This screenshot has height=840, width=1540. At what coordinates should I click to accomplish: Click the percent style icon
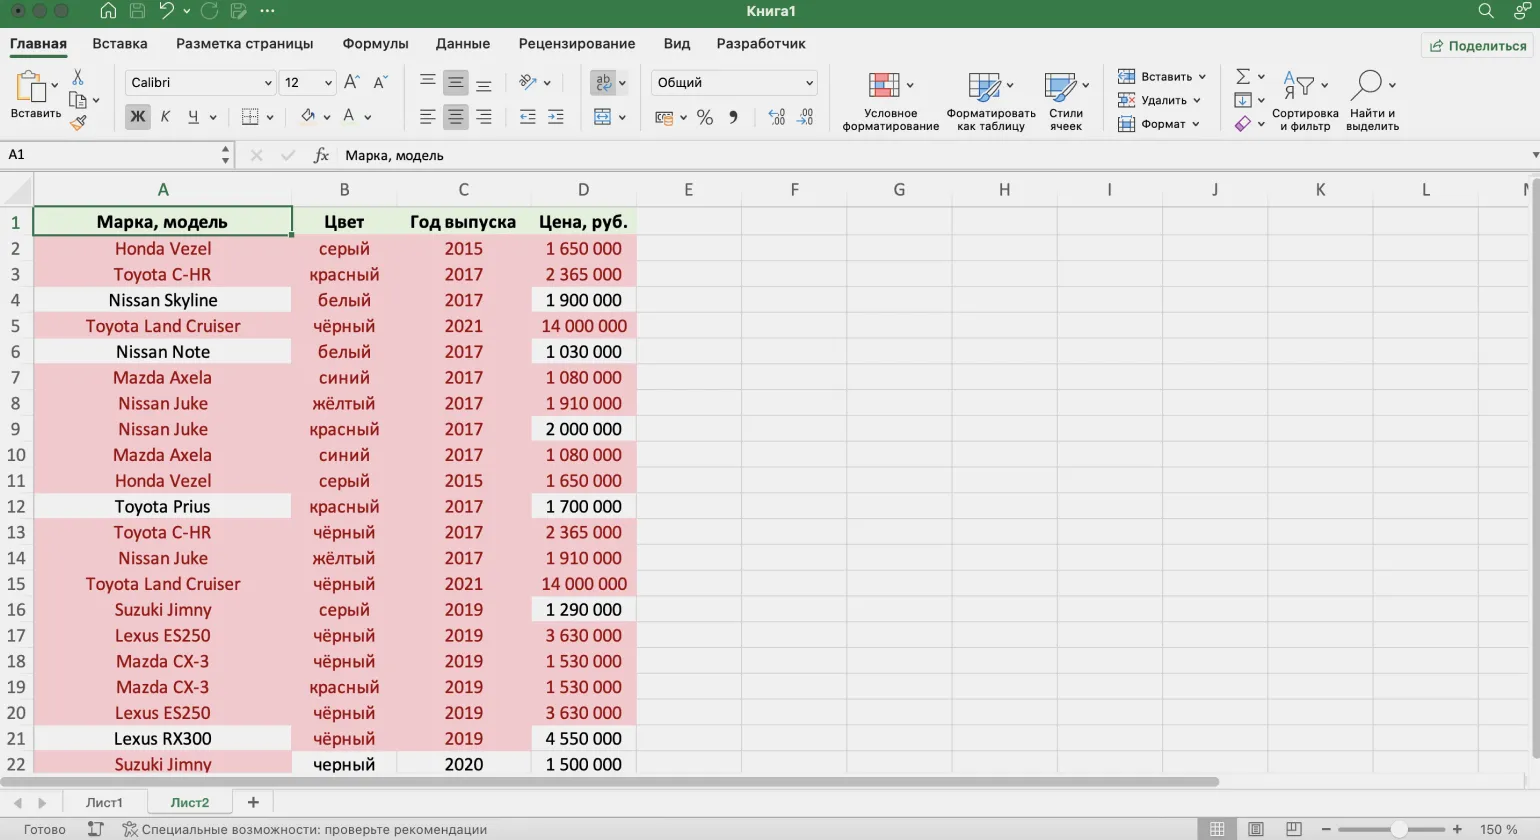coord(705,118)
